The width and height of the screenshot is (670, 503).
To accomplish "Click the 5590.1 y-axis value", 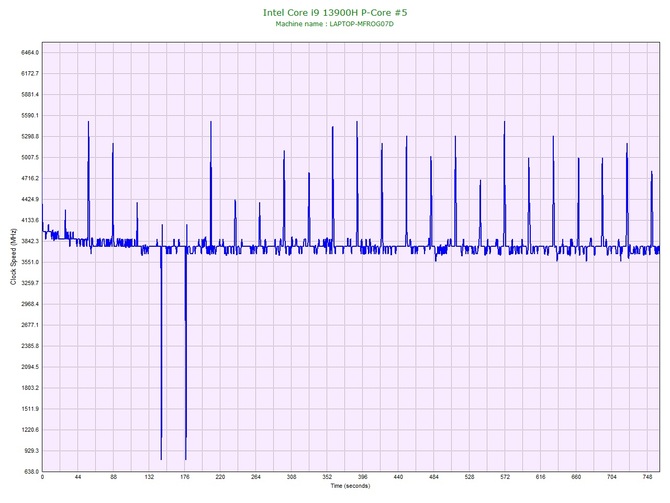I will tap(30, 115).
